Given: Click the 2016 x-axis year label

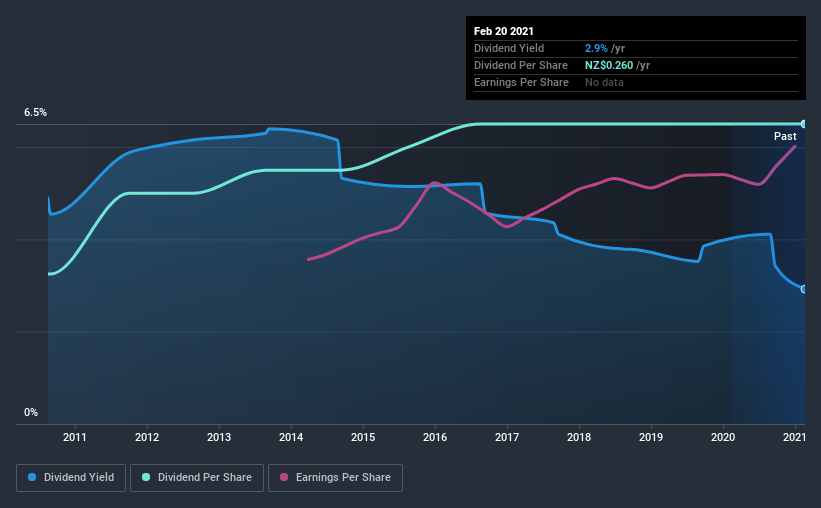Looking at the screenshot, I should [x=435, y=437].
